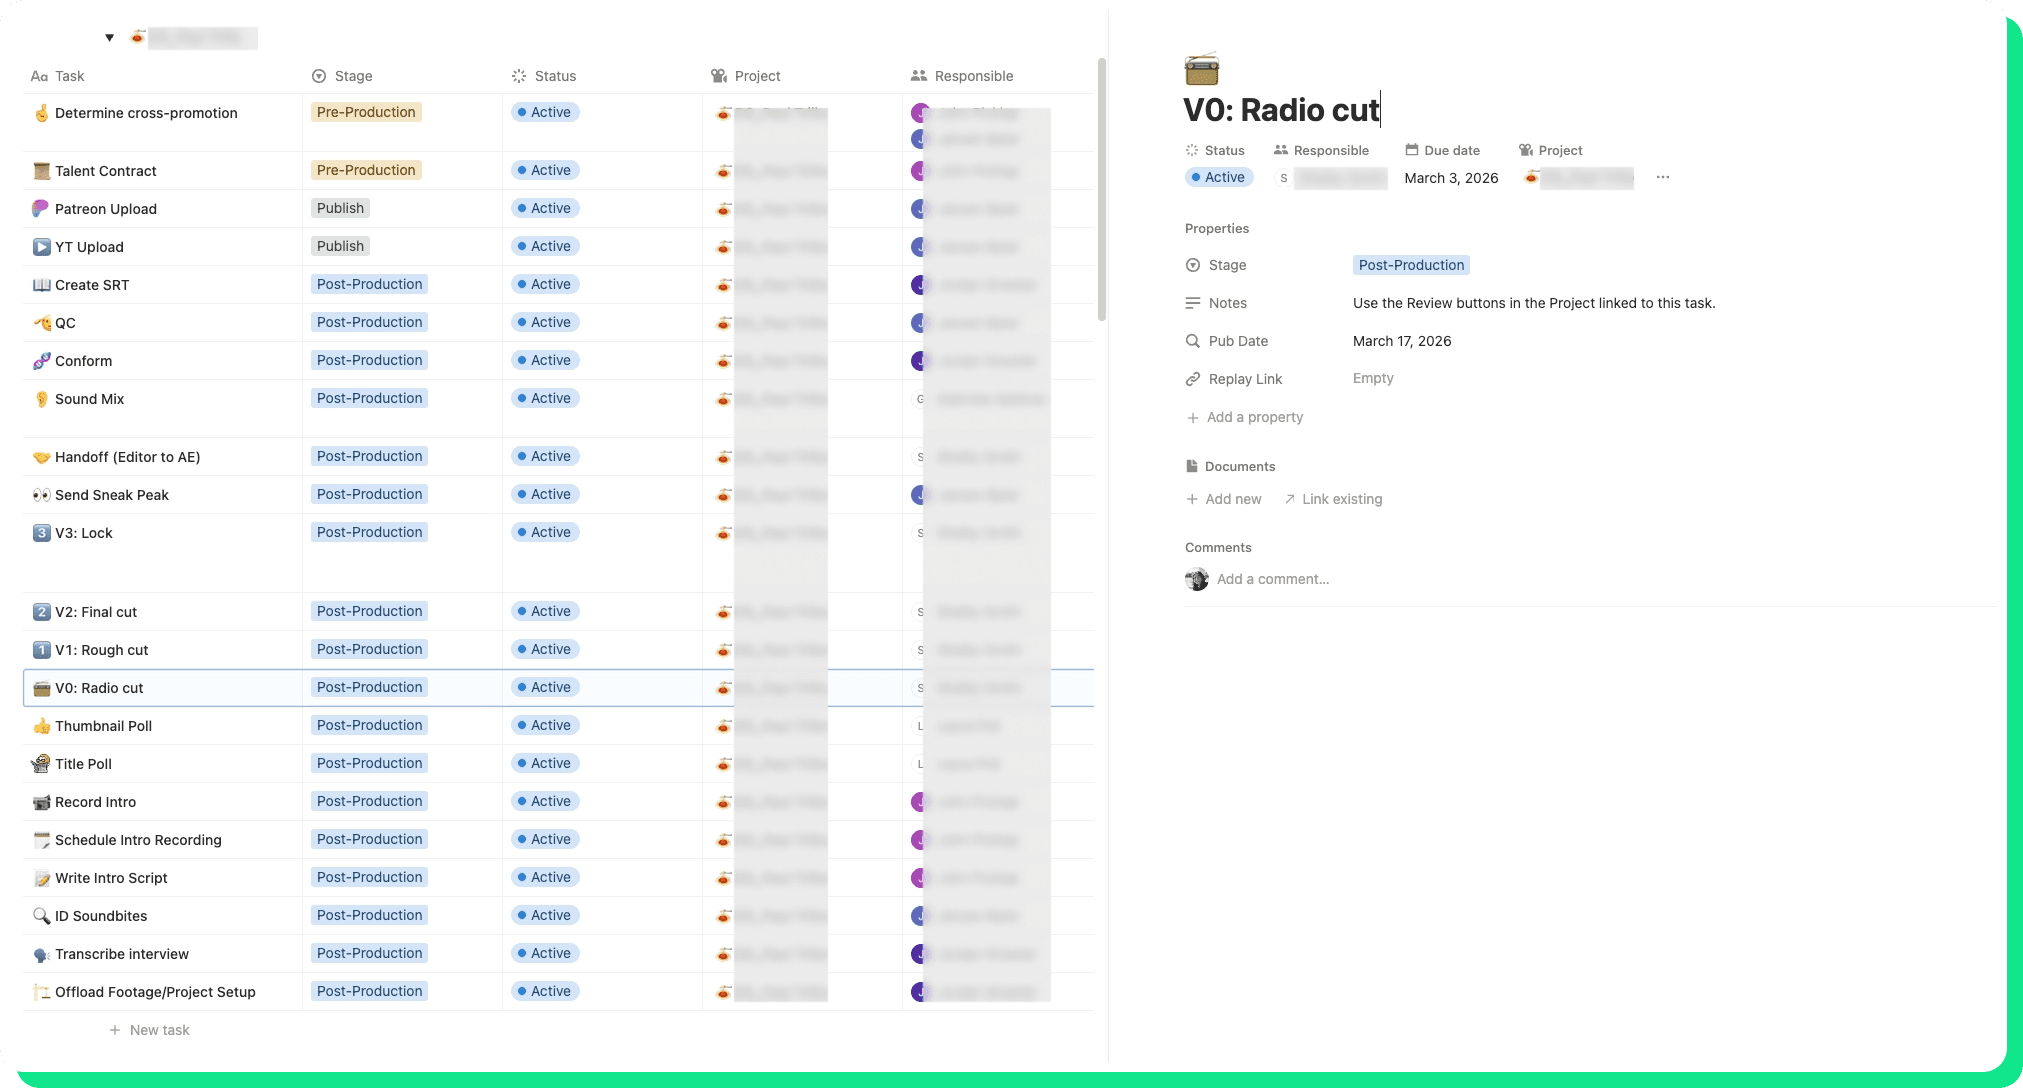The image size is (2023, 1088).
Task: Click the V3: Lock number icon
Action: (x=41, y=533)
